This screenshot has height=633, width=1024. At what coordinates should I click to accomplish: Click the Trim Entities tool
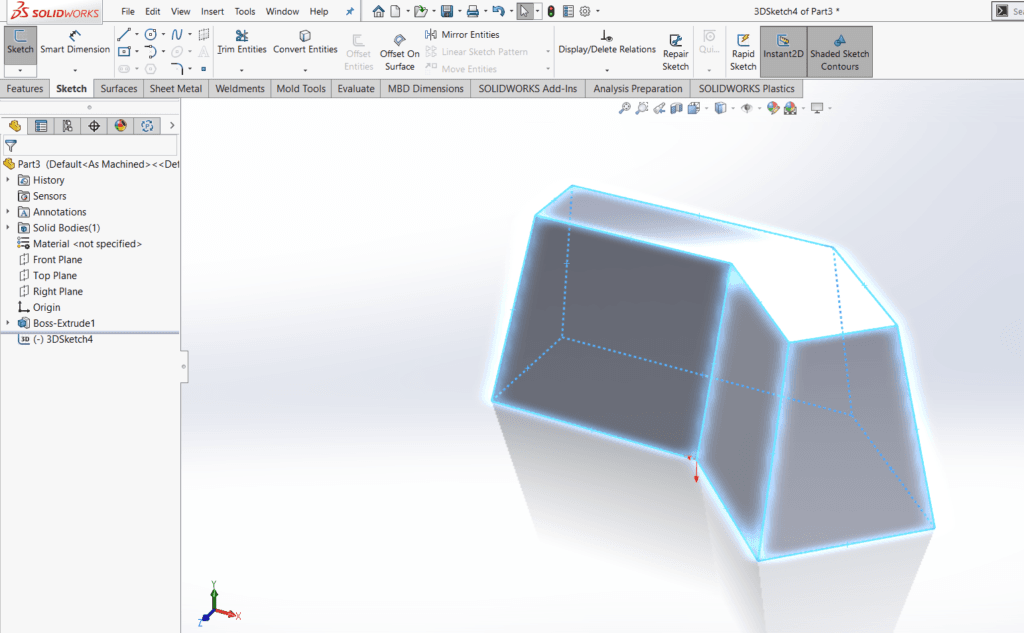242,42
